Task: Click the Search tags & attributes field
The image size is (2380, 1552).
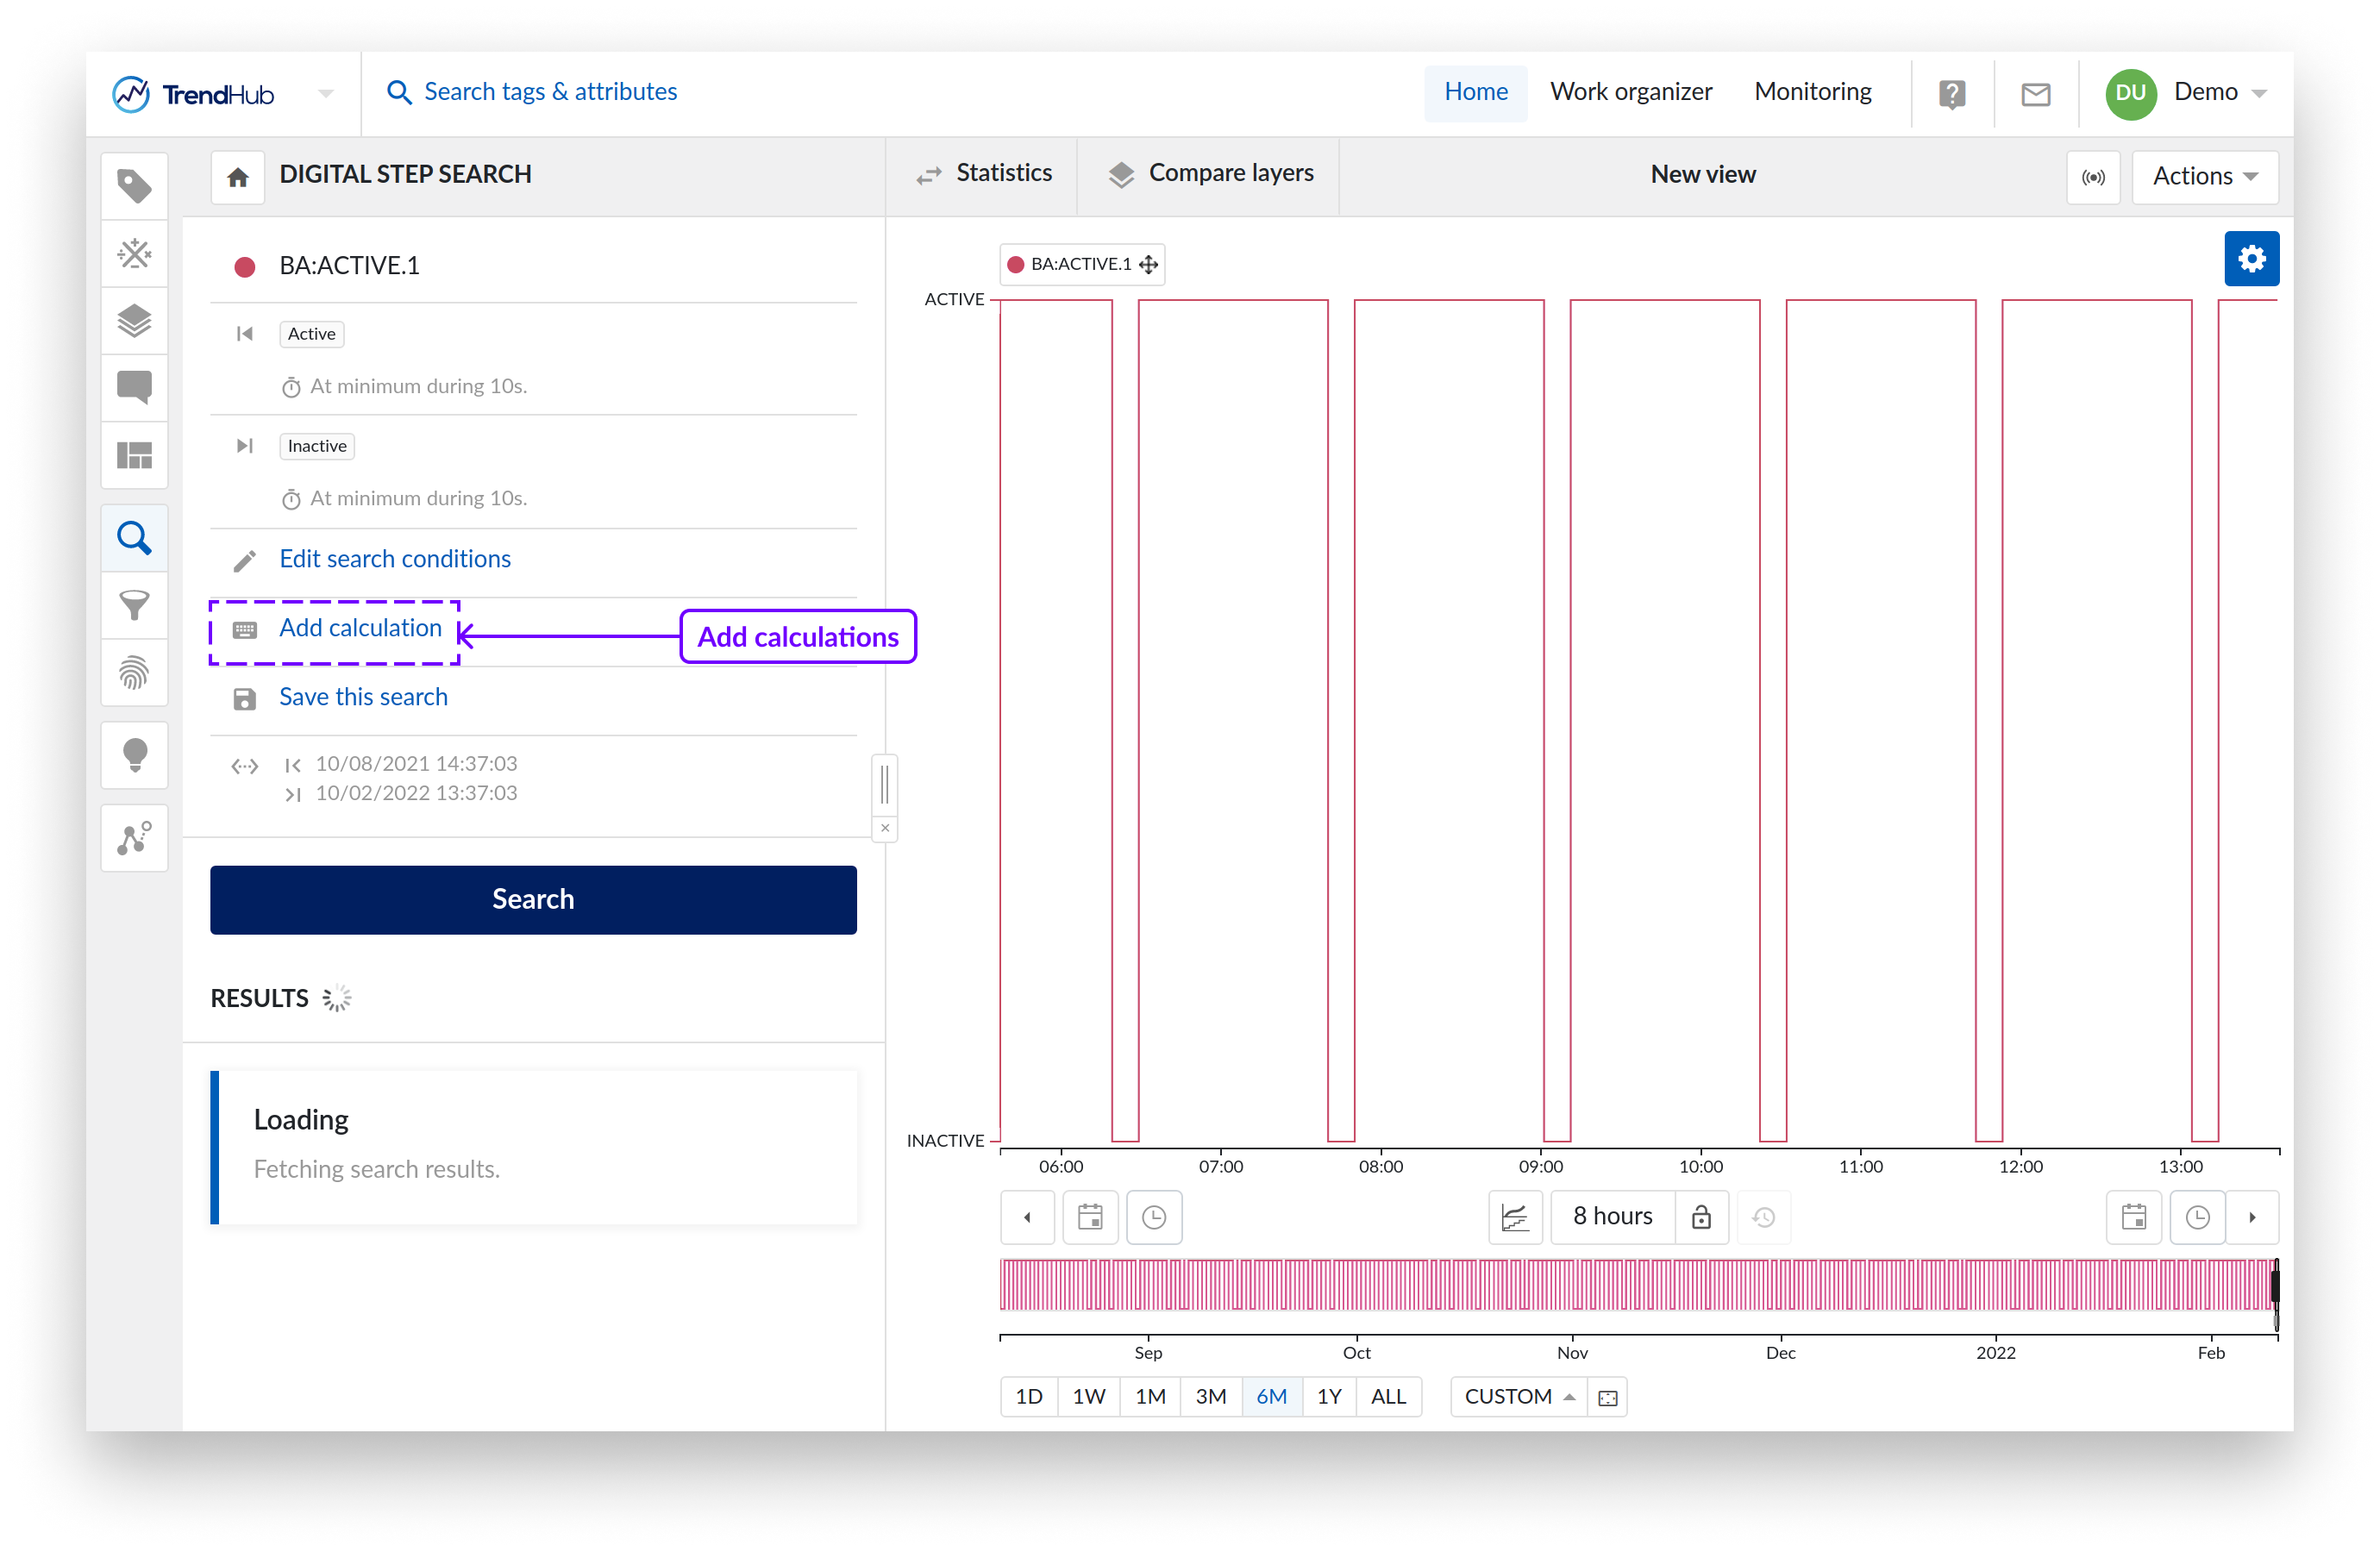Action: [549, 92]
